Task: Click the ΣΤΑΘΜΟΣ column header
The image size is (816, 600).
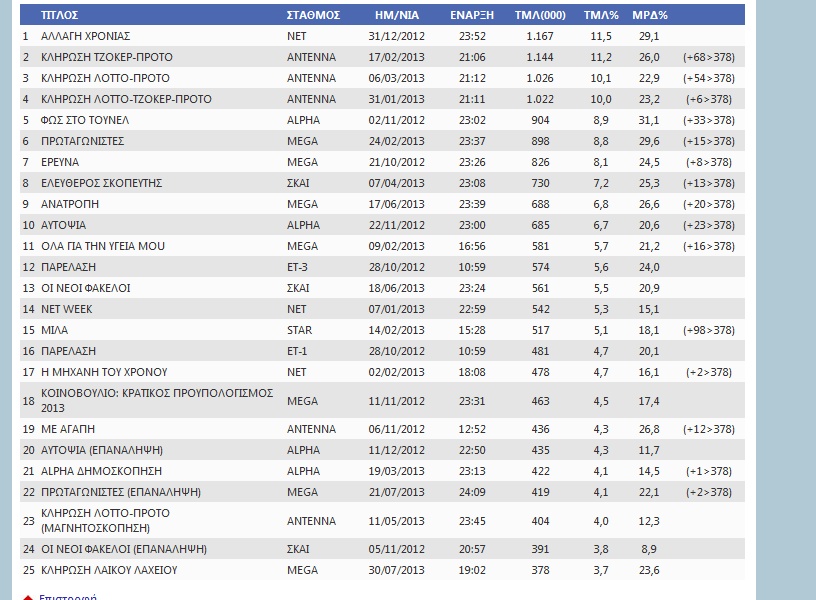Action: [x=313, y=16]
